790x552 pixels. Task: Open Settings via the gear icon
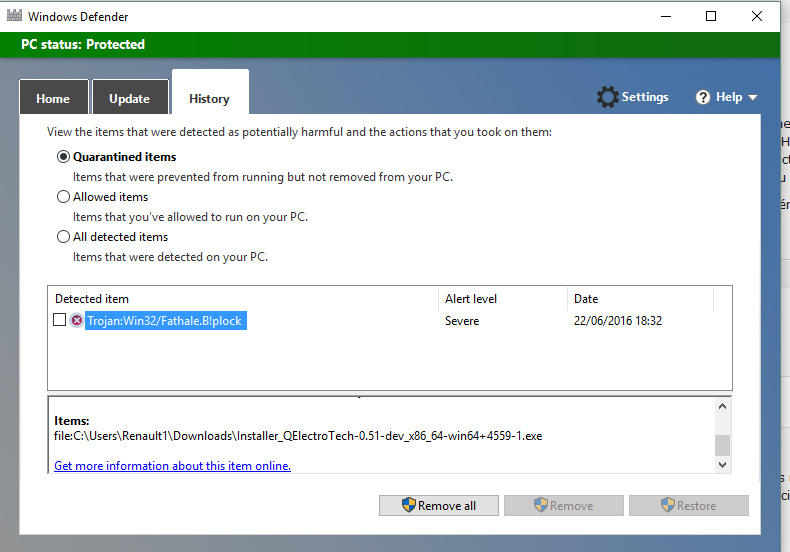tap(607, 97)
